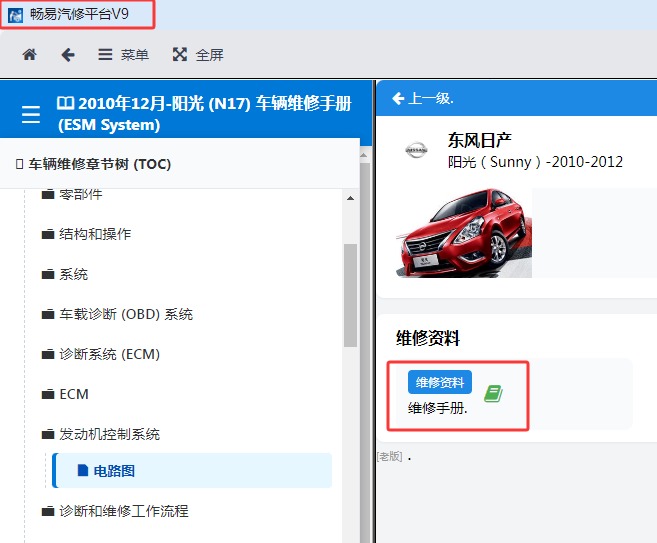Click folder icon next to 诊断系统 (ECM)
This screenshot has width=657, height=543.
[48, 354]
